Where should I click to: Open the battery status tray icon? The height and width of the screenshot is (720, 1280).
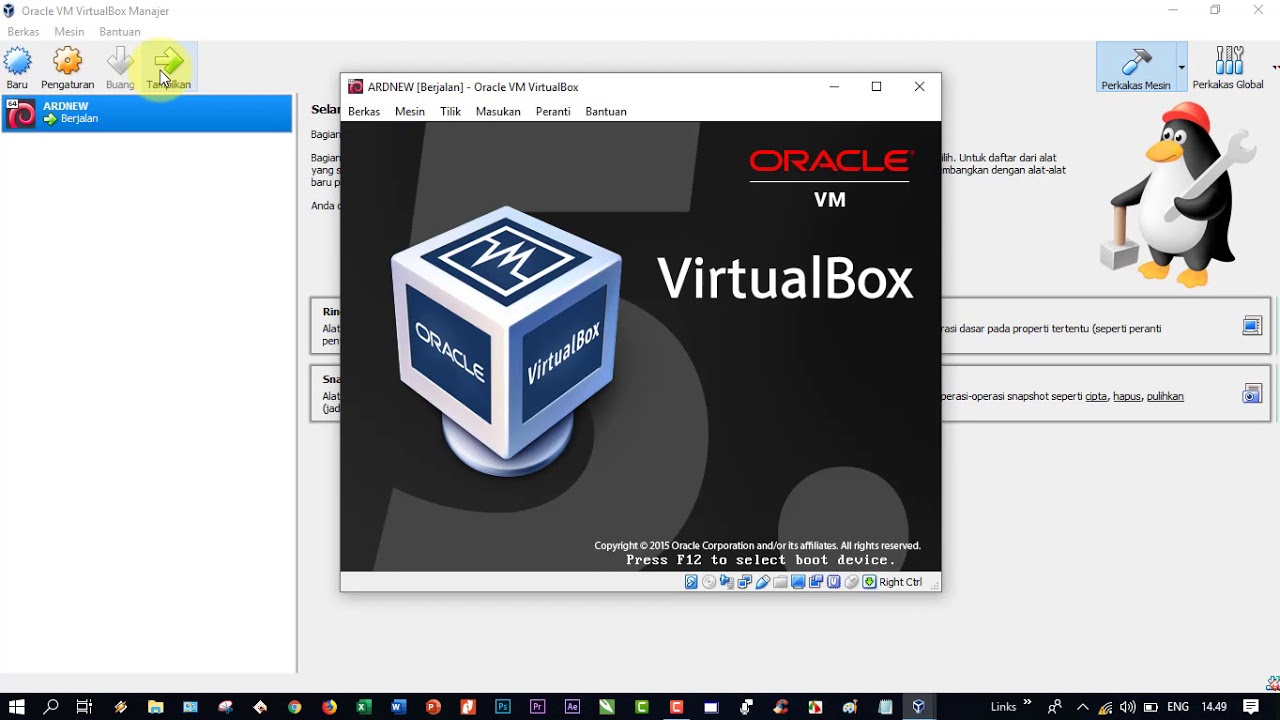(x=1151, y=707)
